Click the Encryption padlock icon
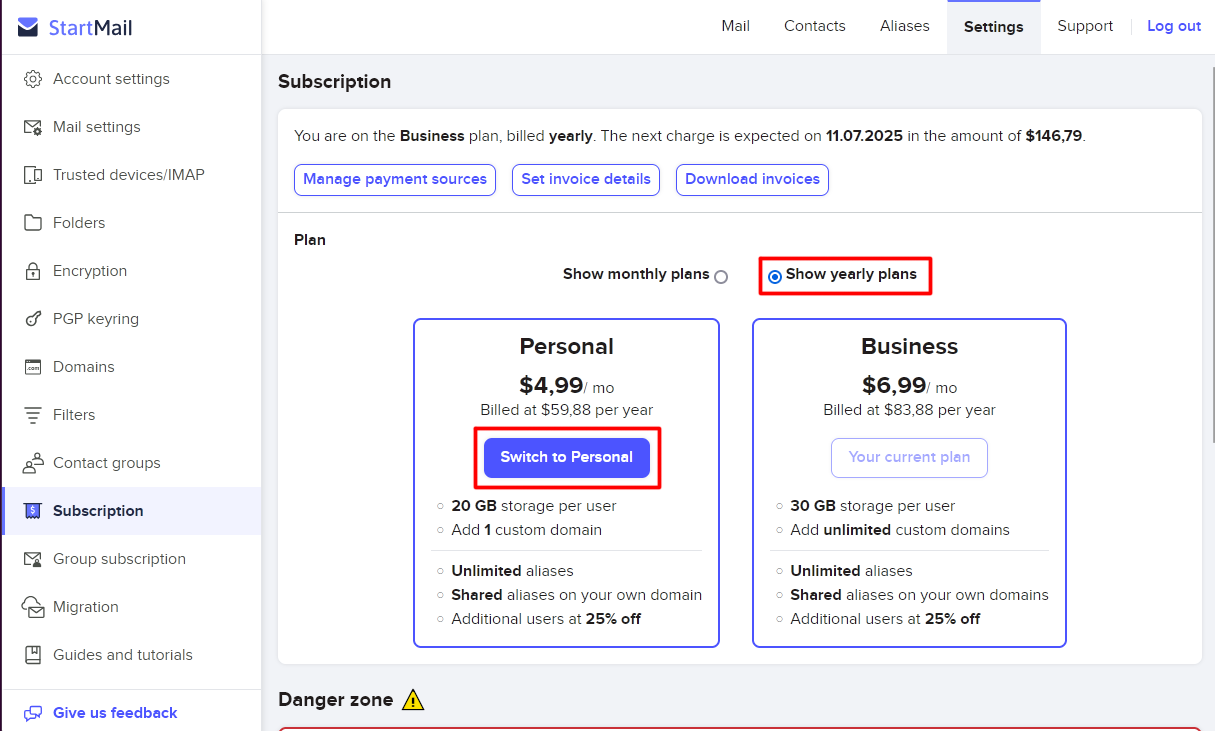The image size is (1215, 731). (x=33, y=271)
